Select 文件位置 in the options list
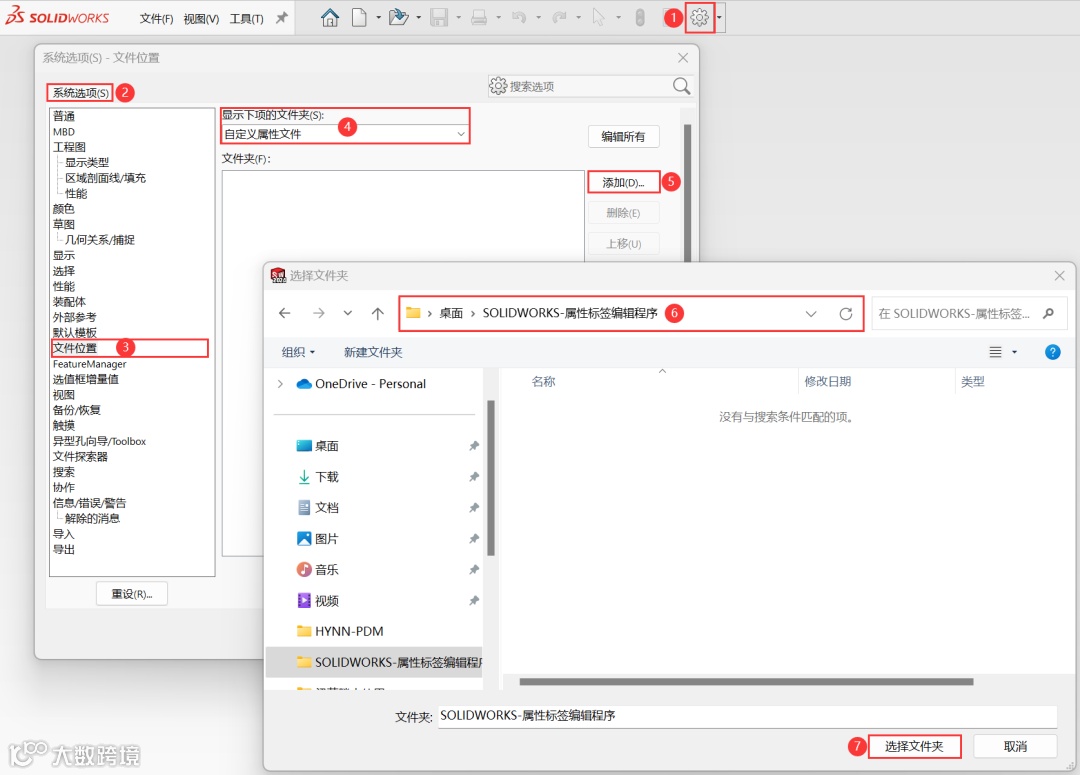The height and width of the screenshot is (775, 1080). pyautogui.click(x=75, y=348)
